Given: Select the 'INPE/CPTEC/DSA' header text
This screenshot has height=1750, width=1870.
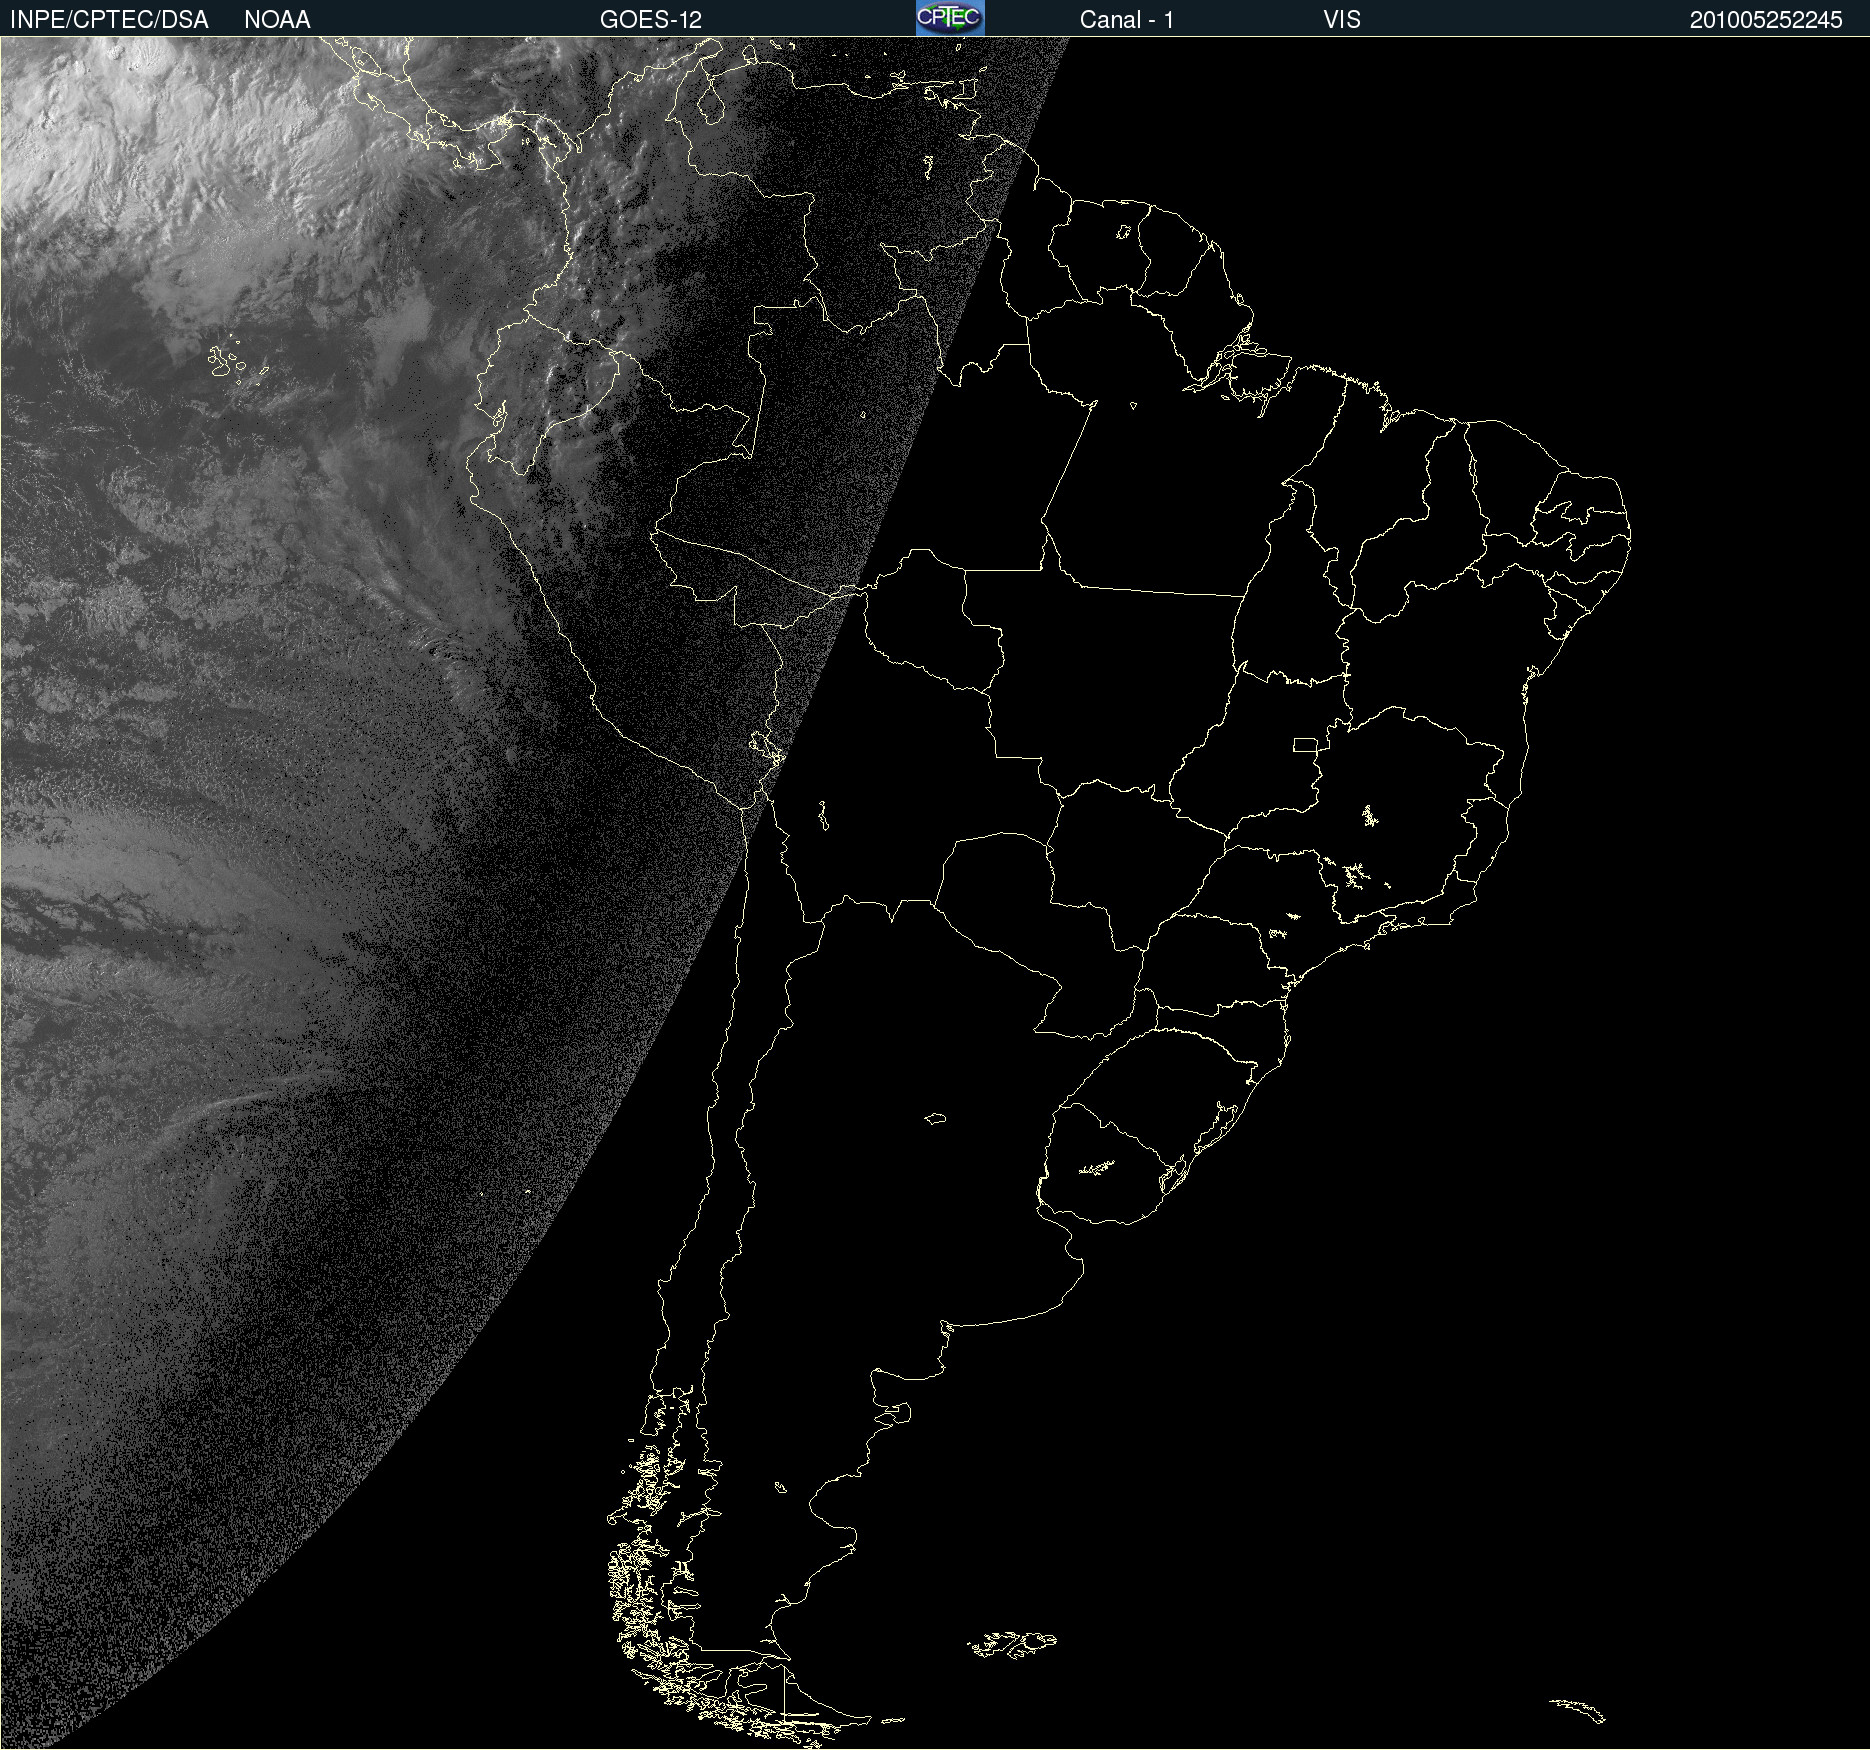Looking at the screenshot, I should tap(109, 20).
